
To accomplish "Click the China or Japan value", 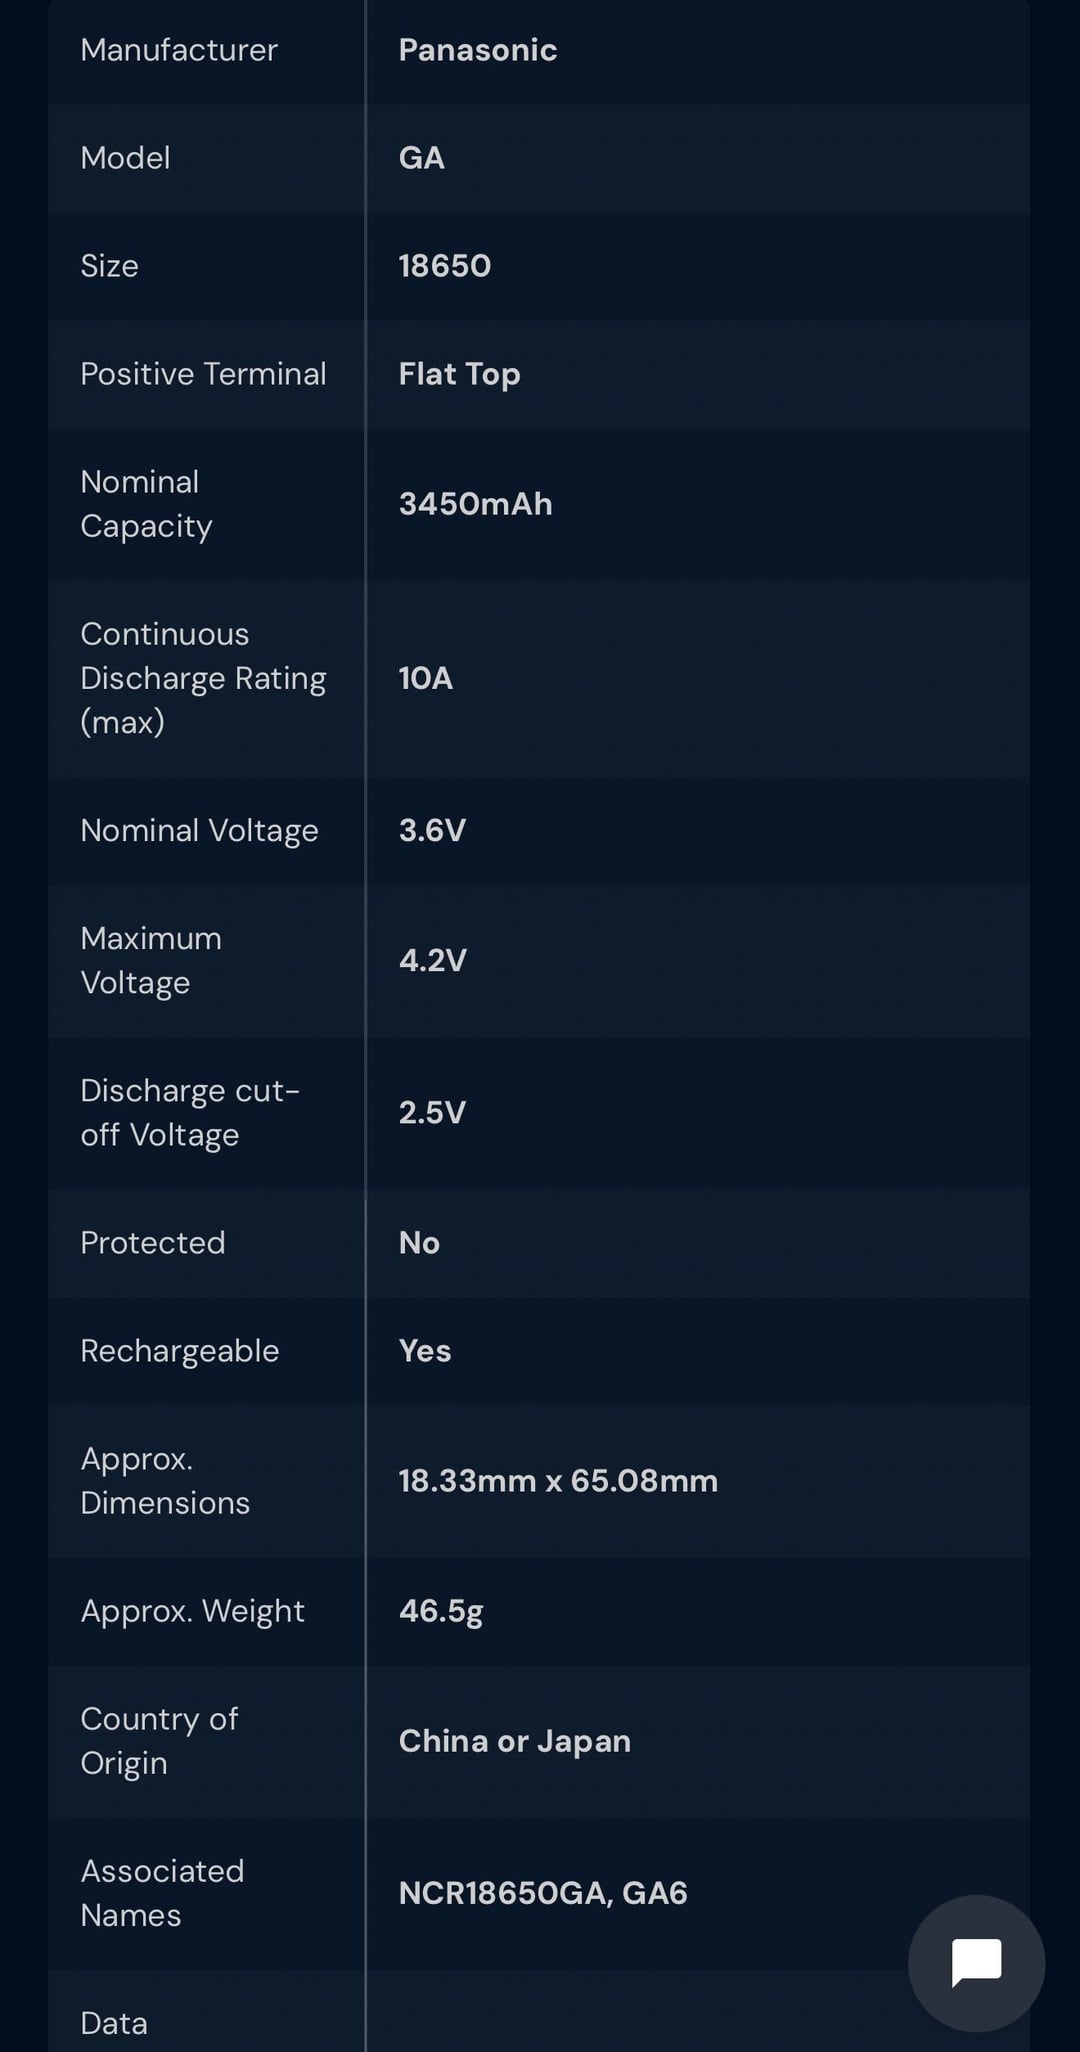I will tap(514, 1741).
